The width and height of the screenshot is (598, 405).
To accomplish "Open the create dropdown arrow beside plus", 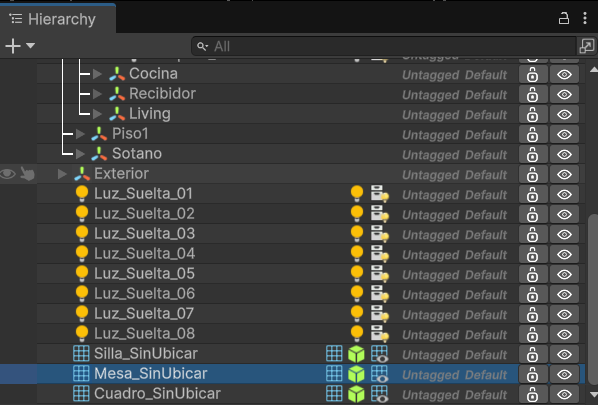I will tap(31, 46).
